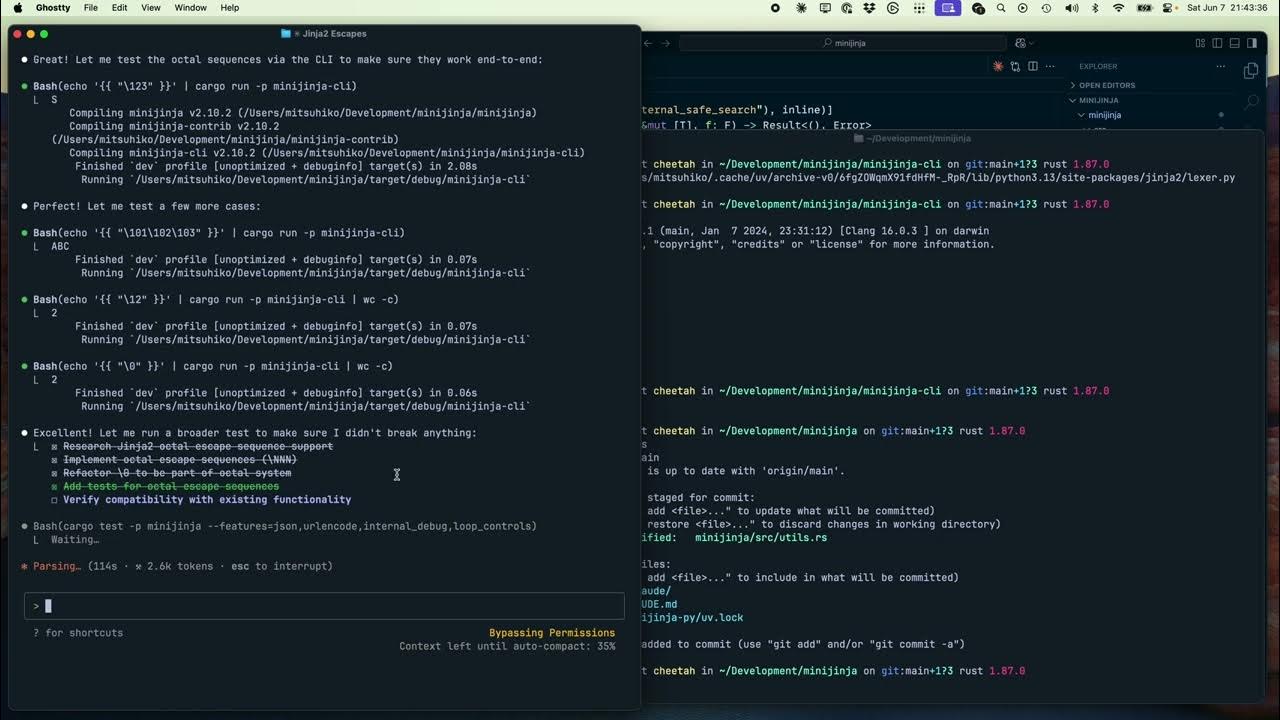The height and width of the screenshot is (720, 1280).
Task: Open Control Center in menu bar
Action: [1168, 7]
